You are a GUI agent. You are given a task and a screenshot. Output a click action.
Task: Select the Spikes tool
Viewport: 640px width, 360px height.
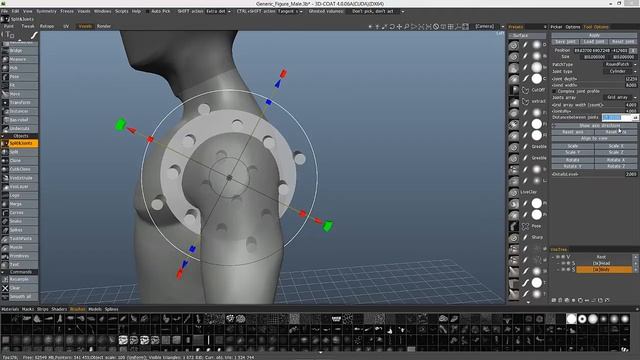click(20, 230)
